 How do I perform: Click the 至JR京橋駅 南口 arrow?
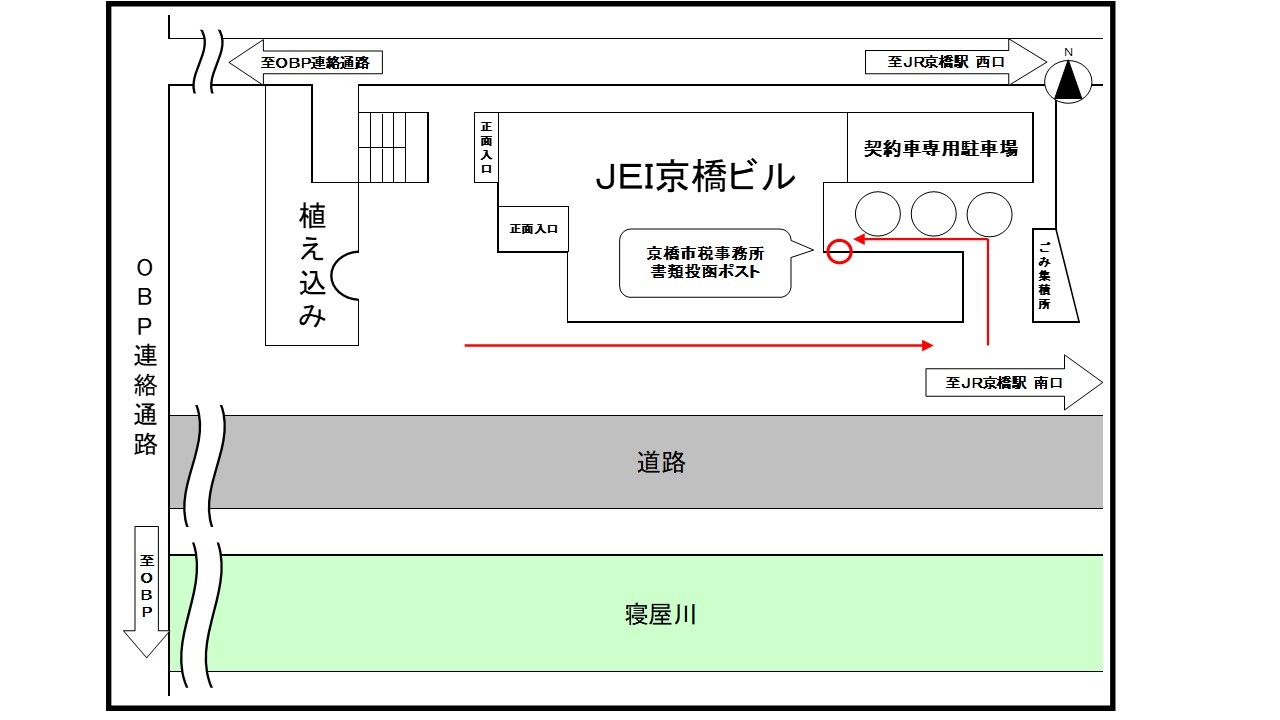click(x=1012, y=382)
